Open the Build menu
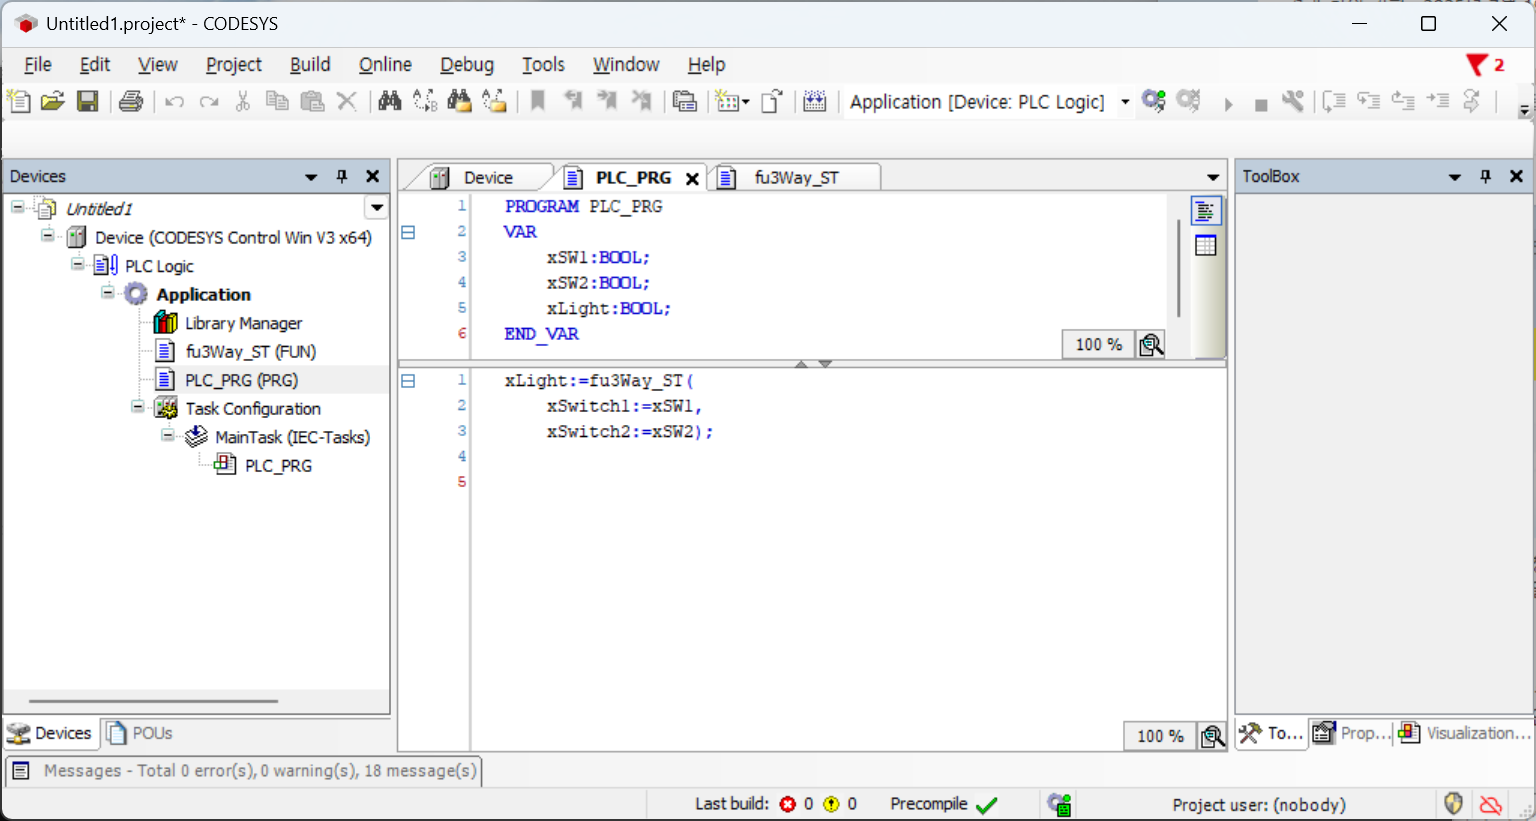The height and width of the screenshot is (821, 1536). tap(310, 65)
